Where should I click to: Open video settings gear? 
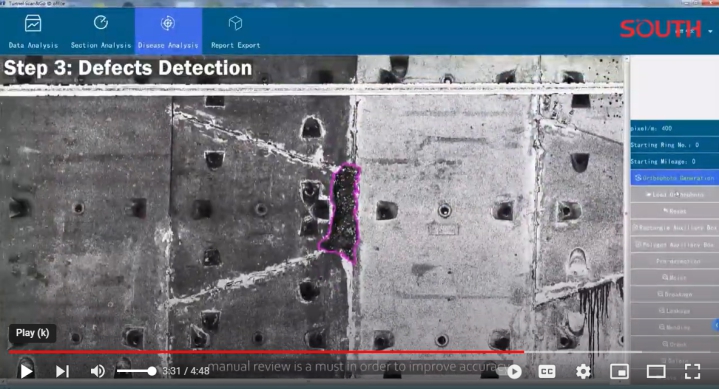(x=583, y=371)
